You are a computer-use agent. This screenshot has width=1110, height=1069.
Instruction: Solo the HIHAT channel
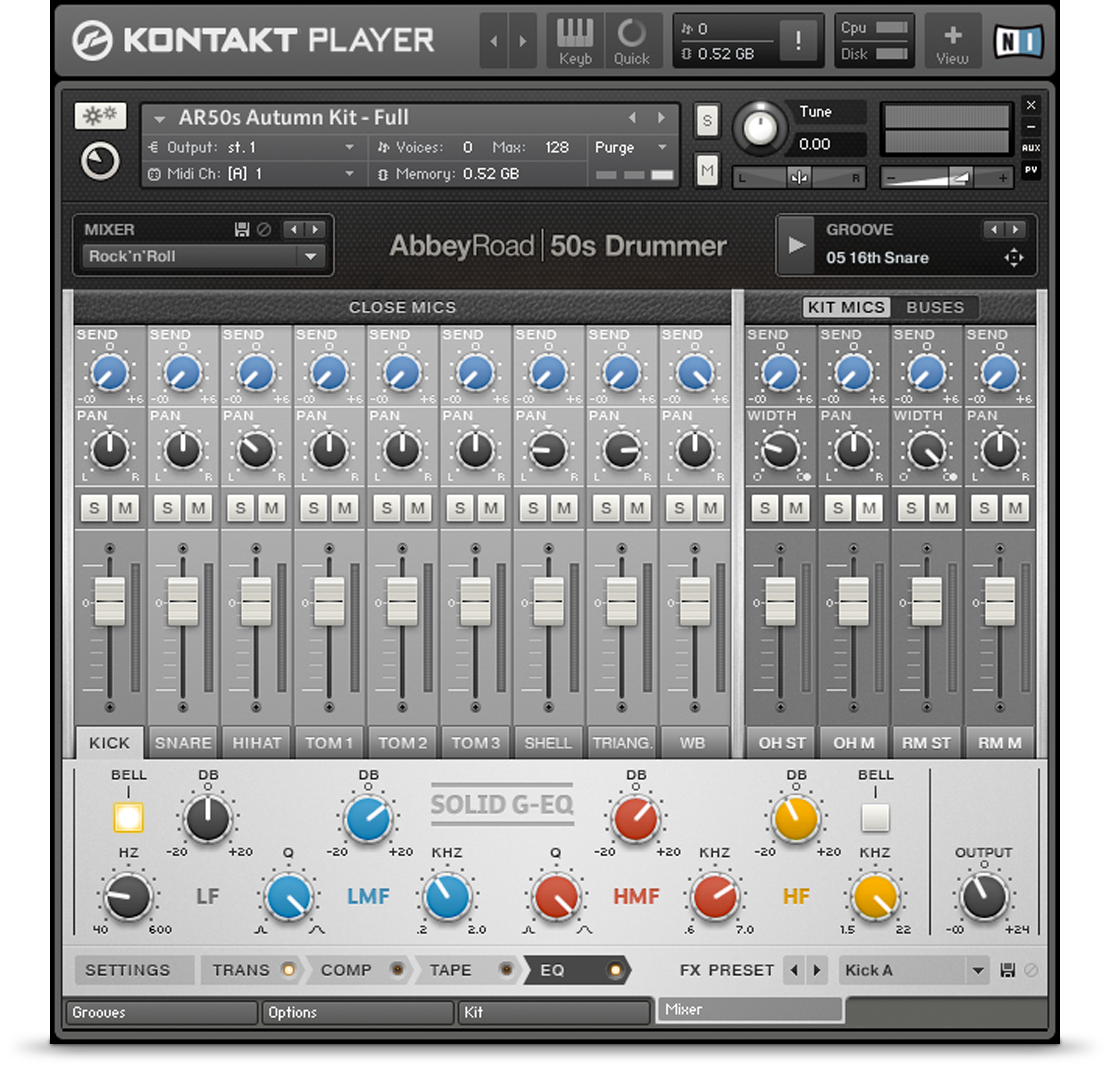pyautogui.click(x=241, y=508)
